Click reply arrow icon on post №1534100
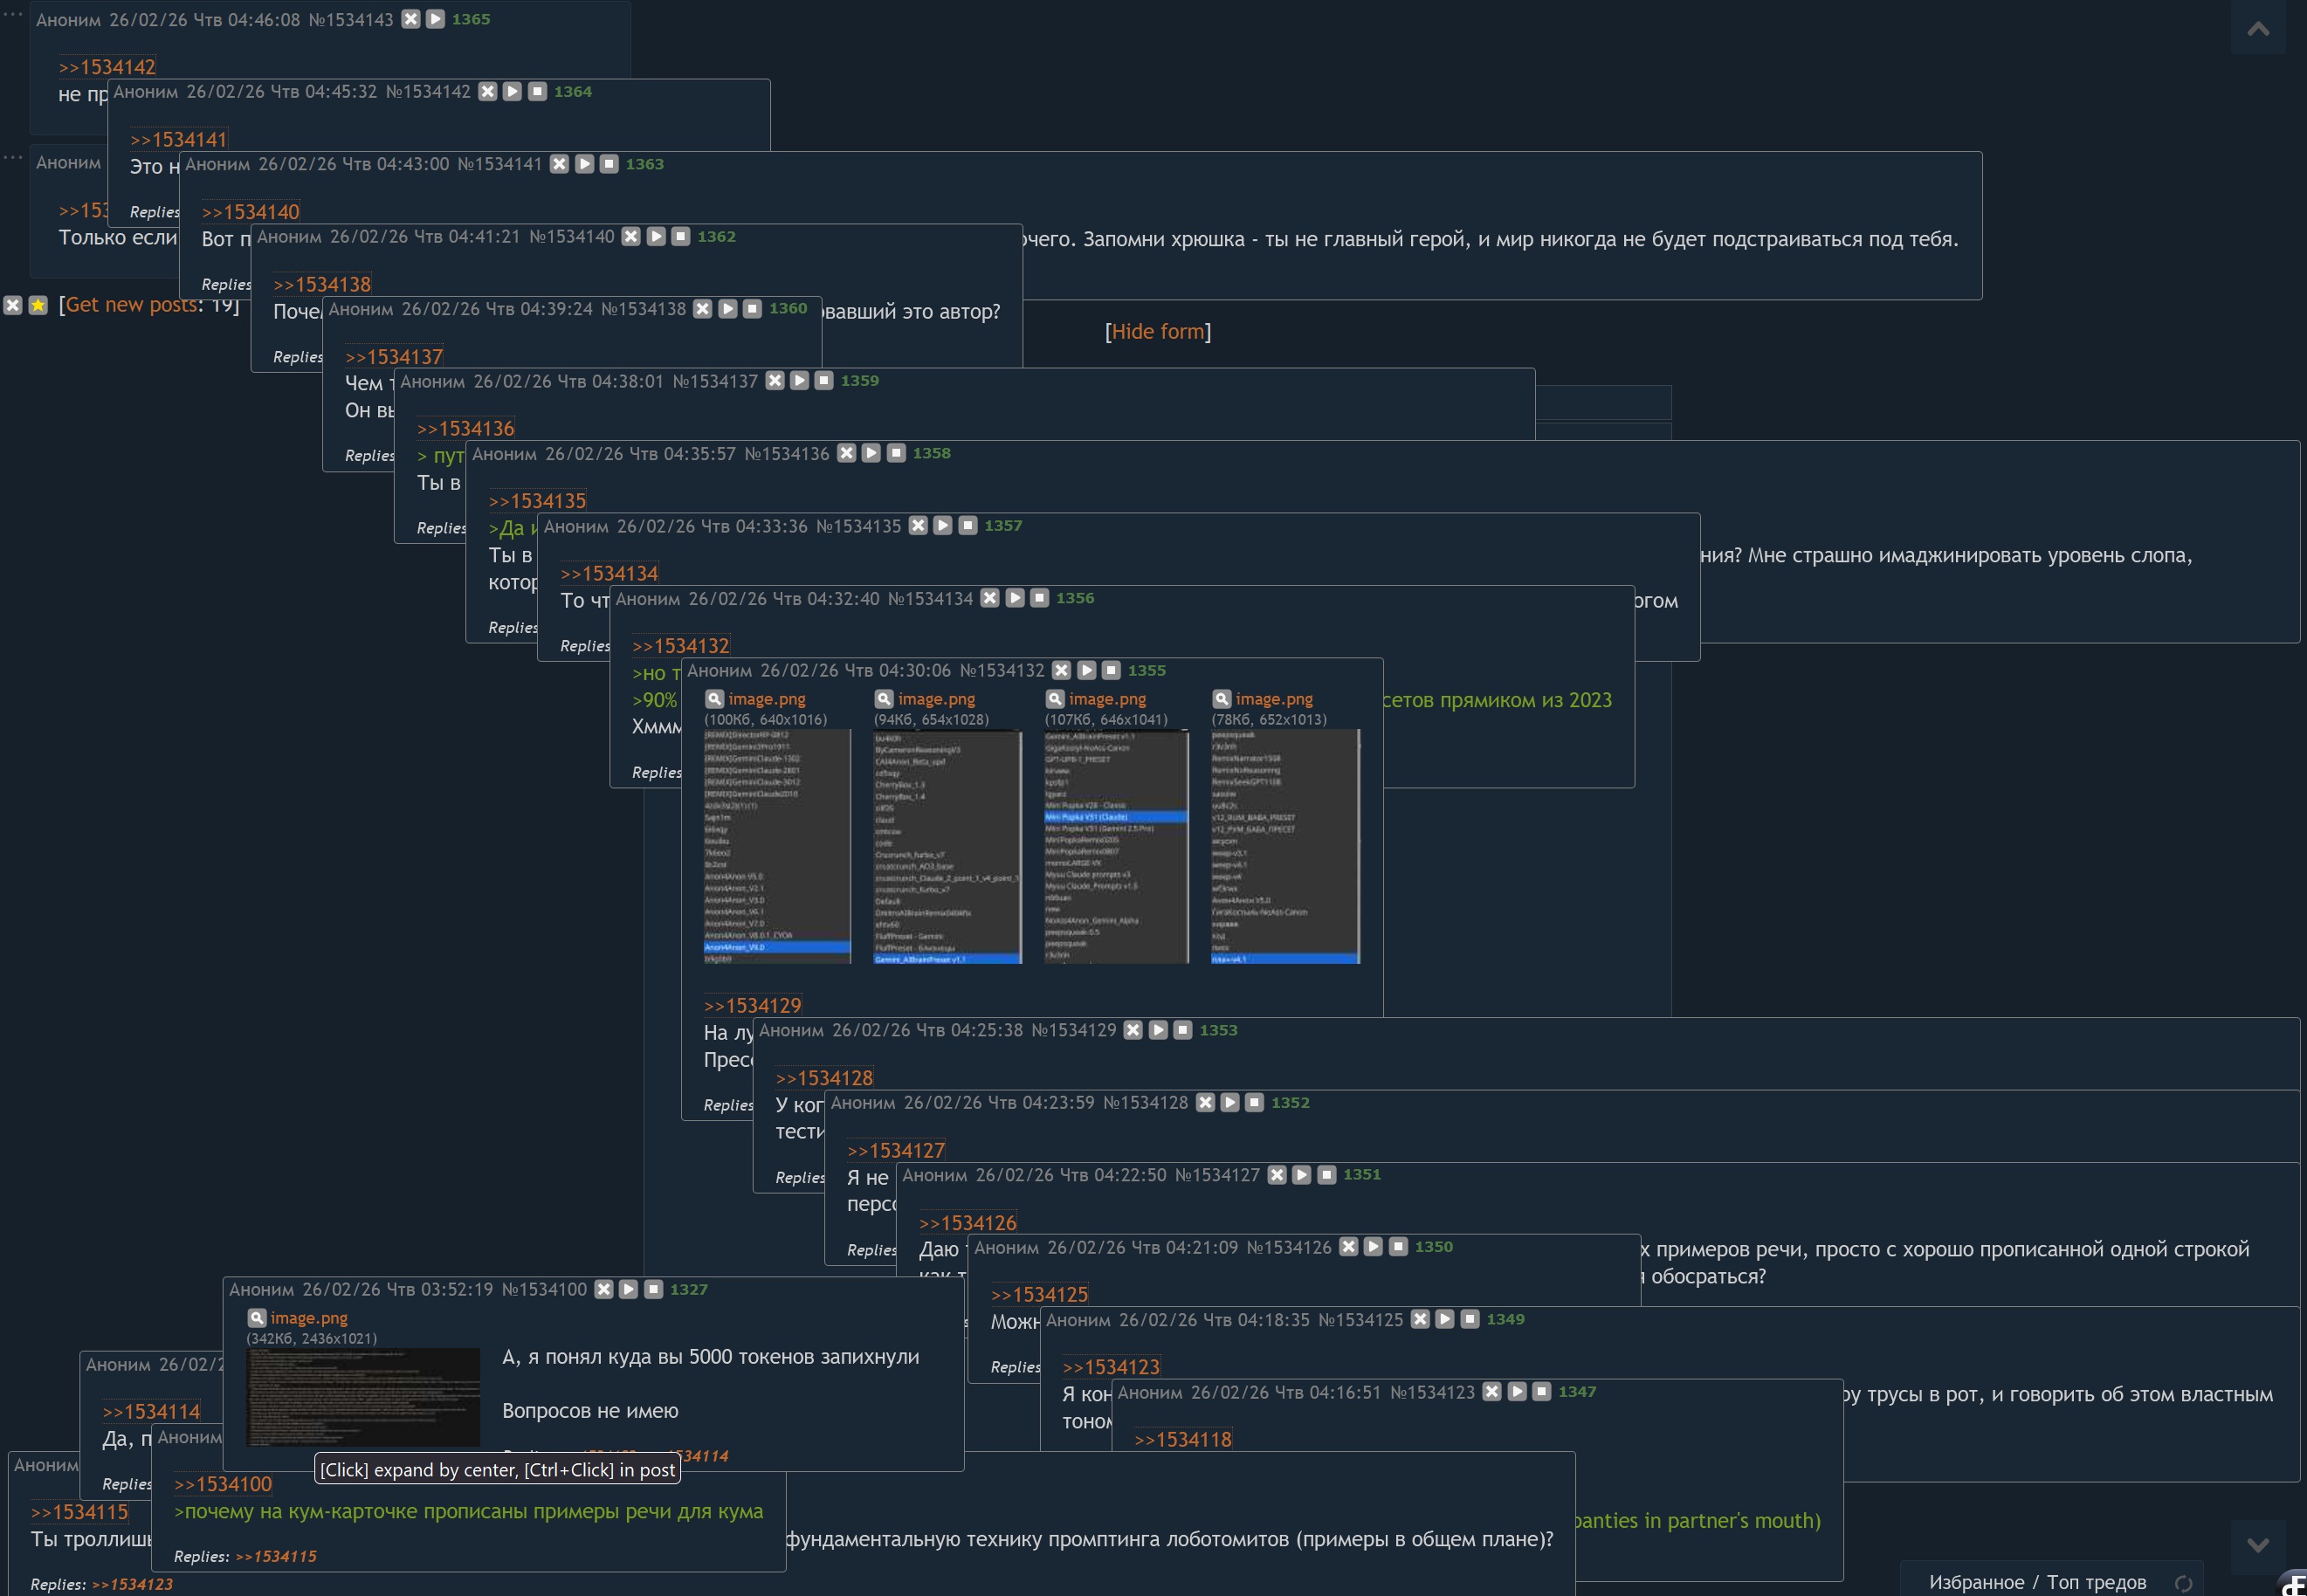 (628, 1289)
